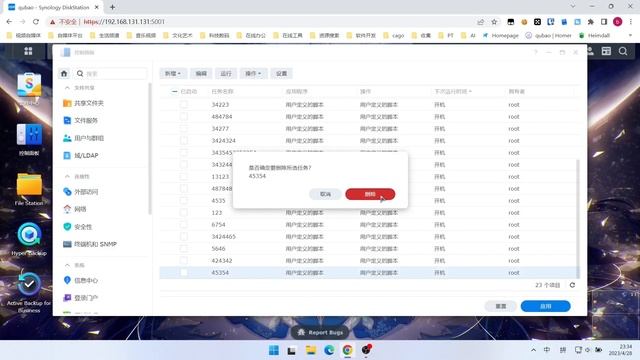Image resolution: width=640 pixels, height=360 pixels.
Task: Collapse the 系统 sidebar group
Action: click(67, 265)
